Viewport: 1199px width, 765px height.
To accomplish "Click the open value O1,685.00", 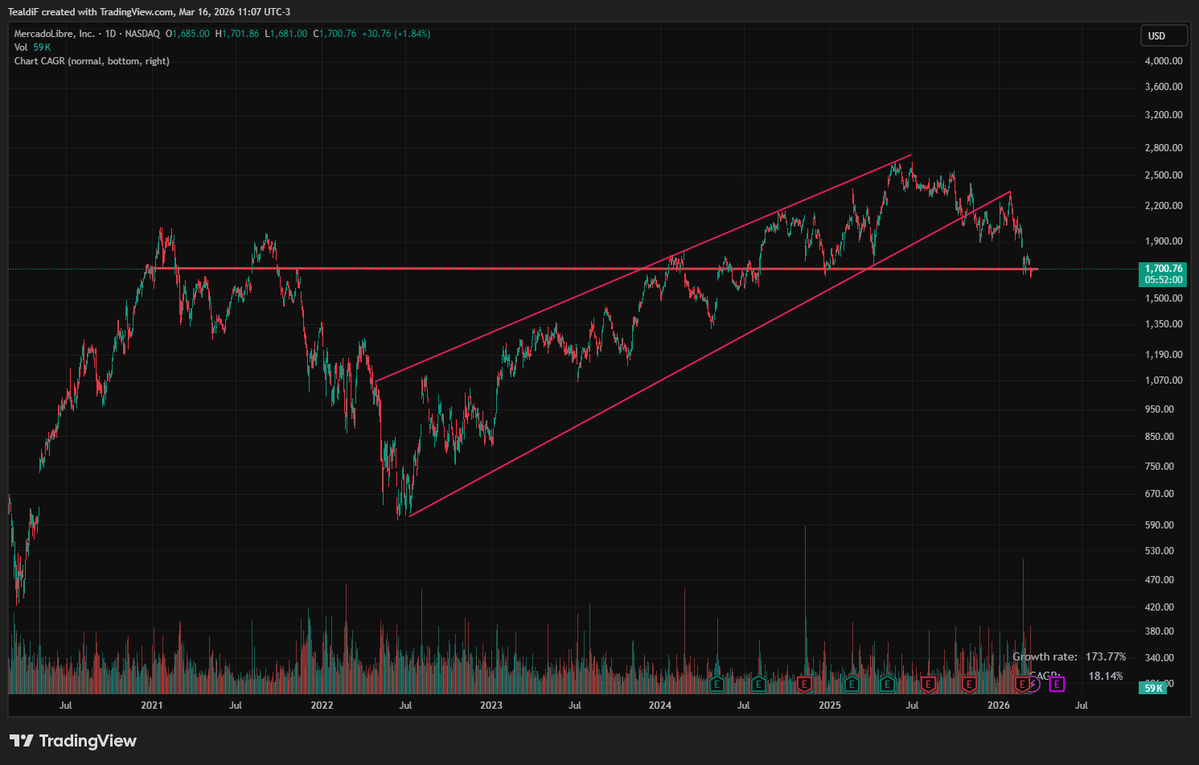I will click(x=187, y=34).
